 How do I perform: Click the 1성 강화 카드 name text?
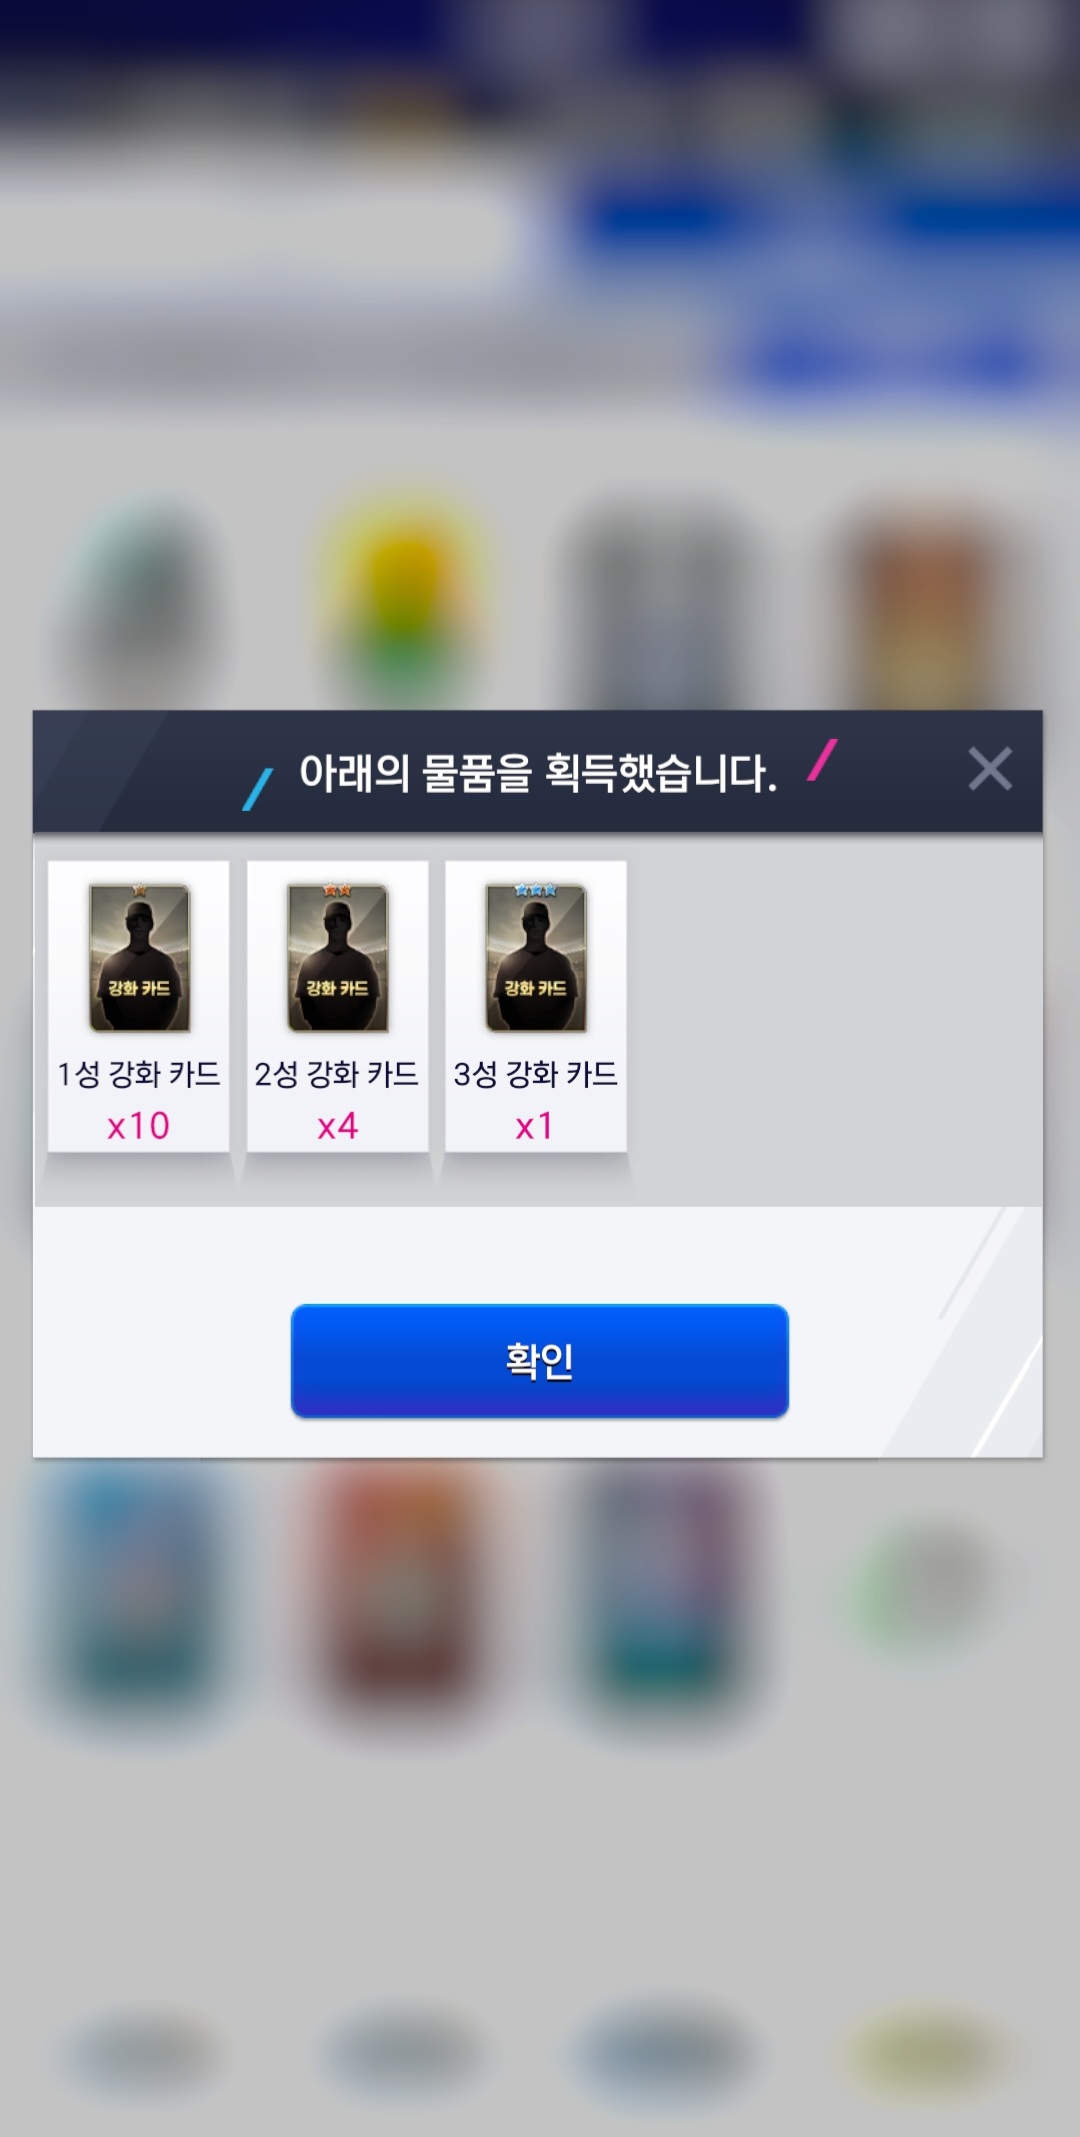138,1074
